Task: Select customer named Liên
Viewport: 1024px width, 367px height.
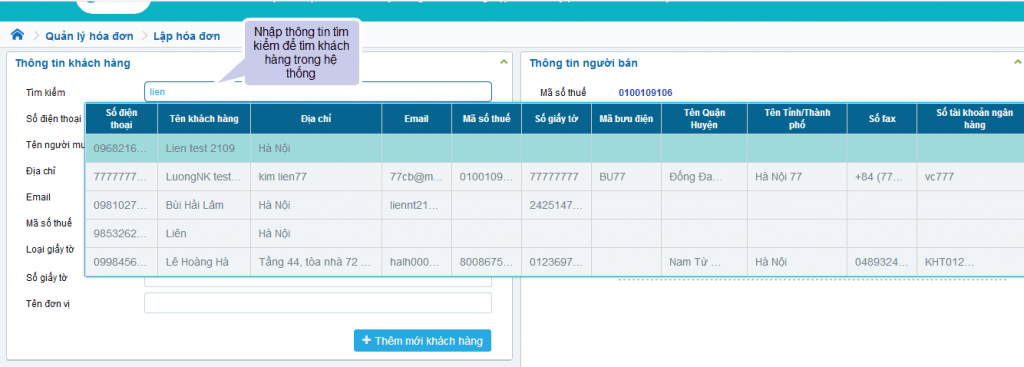Action: [554, 233]
